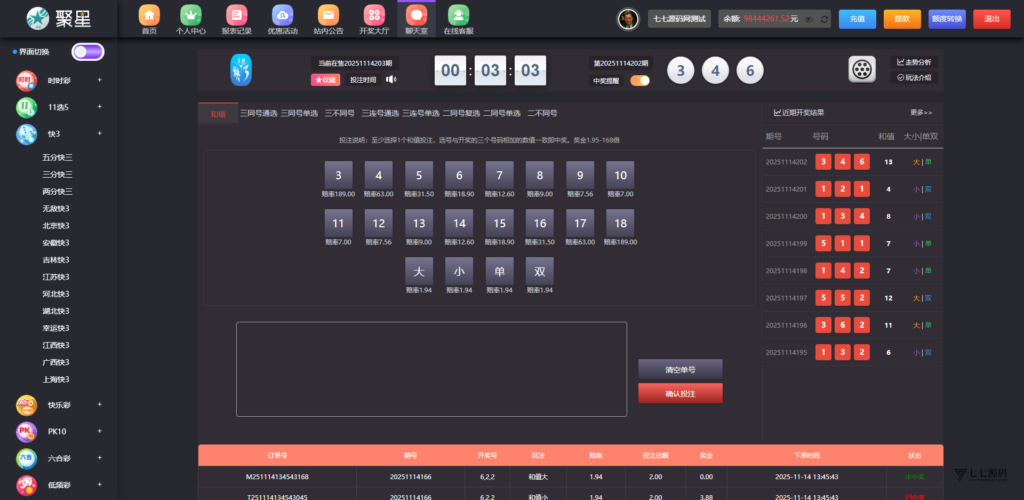Select 单 odd bet option
The width and height of the screenshot is (1024, 500).
[500, 271]
